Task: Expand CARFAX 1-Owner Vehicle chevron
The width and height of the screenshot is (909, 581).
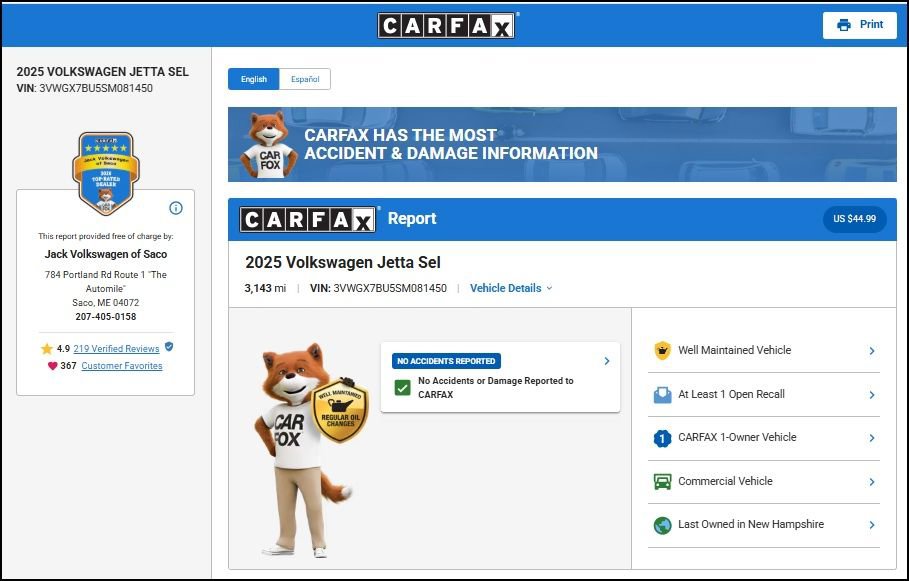Action: click(872, 438)
